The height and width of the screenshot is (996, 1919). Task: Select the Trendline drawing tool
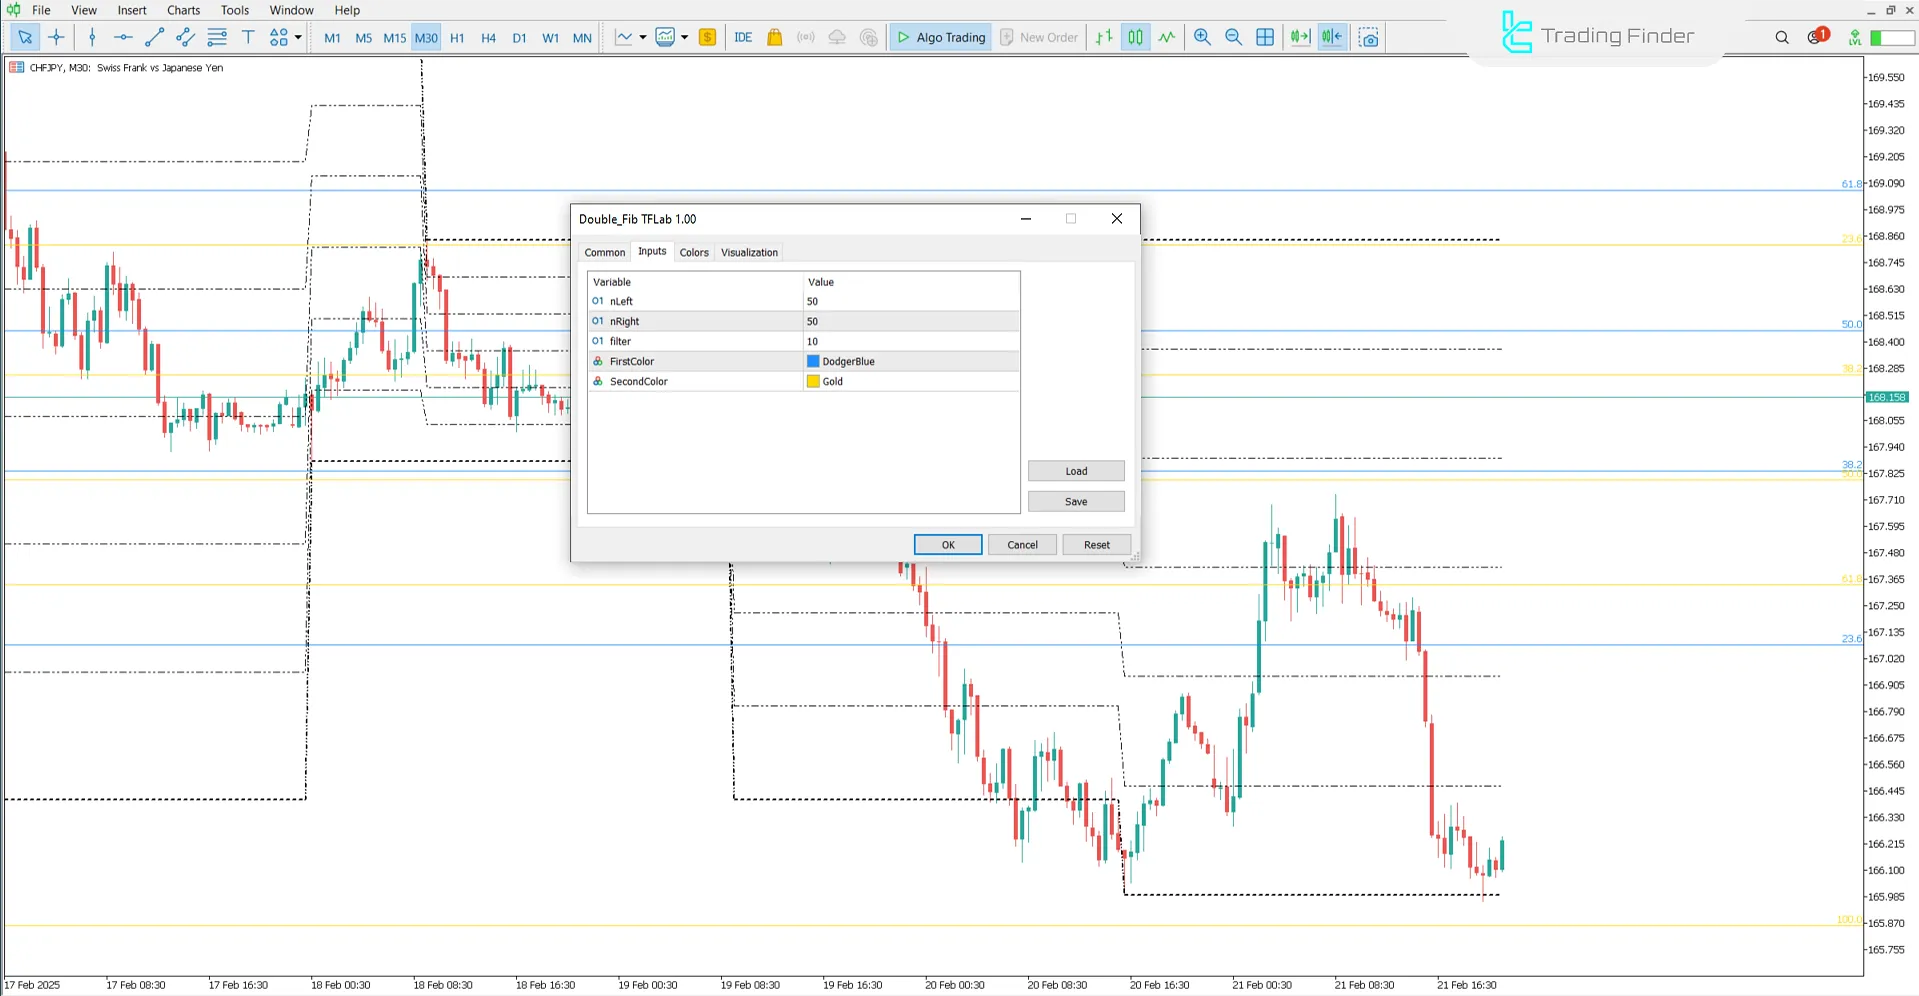pyautogui.click(x=154, y=37)
